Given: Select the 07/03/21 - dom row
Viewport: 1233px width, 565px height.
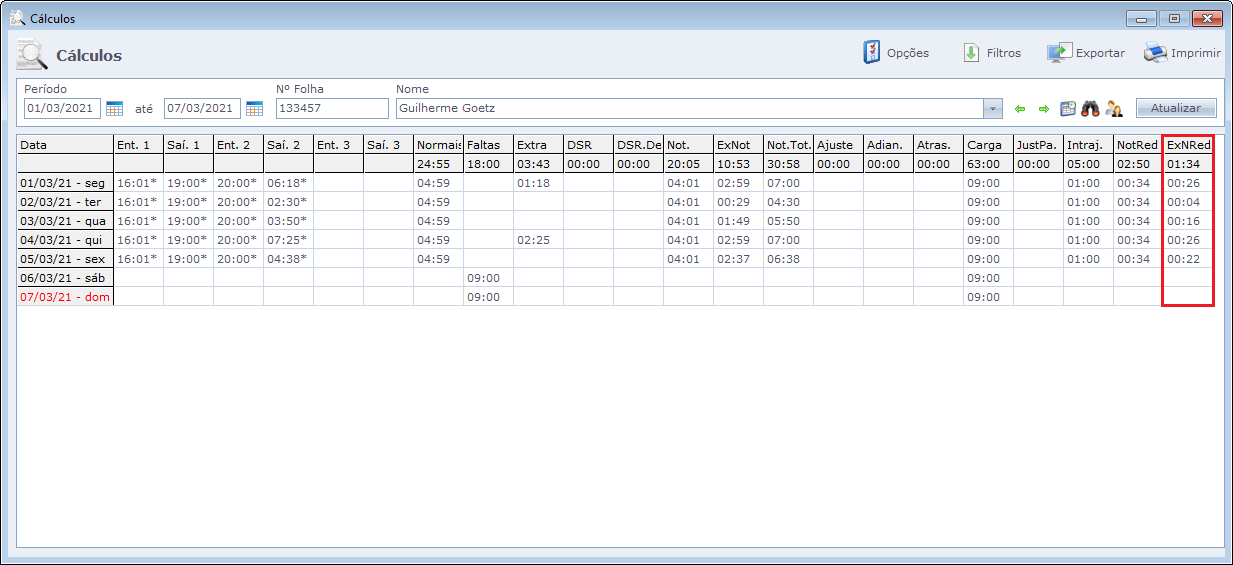Looking at the screenshot, I should click(x=64, y=297).
